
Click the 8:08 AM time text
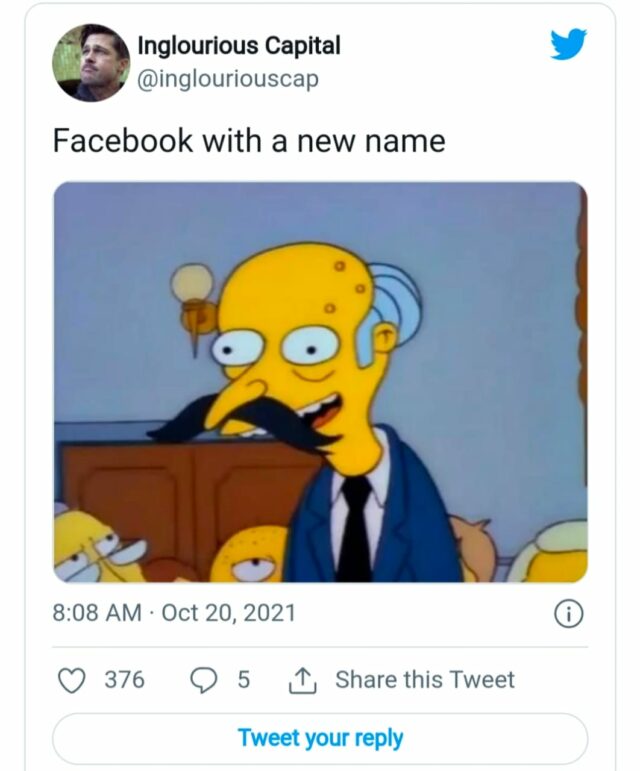[x=97, y=612]
